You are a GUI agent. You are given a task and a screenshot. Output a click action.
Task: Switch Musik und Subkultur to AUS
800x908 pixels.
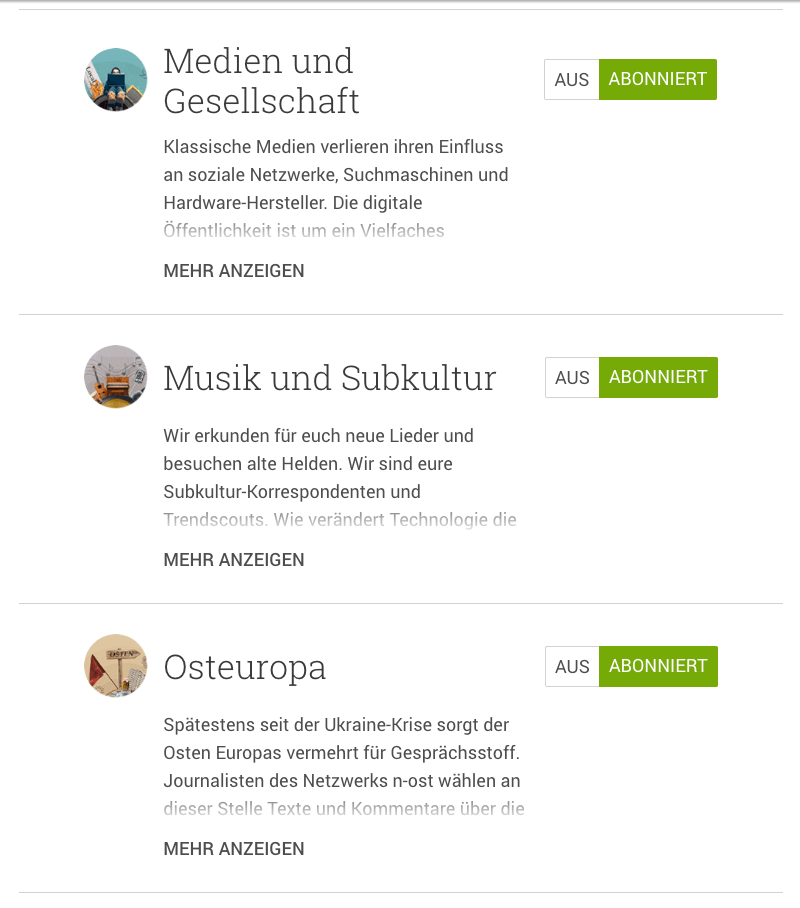[572, 378]
